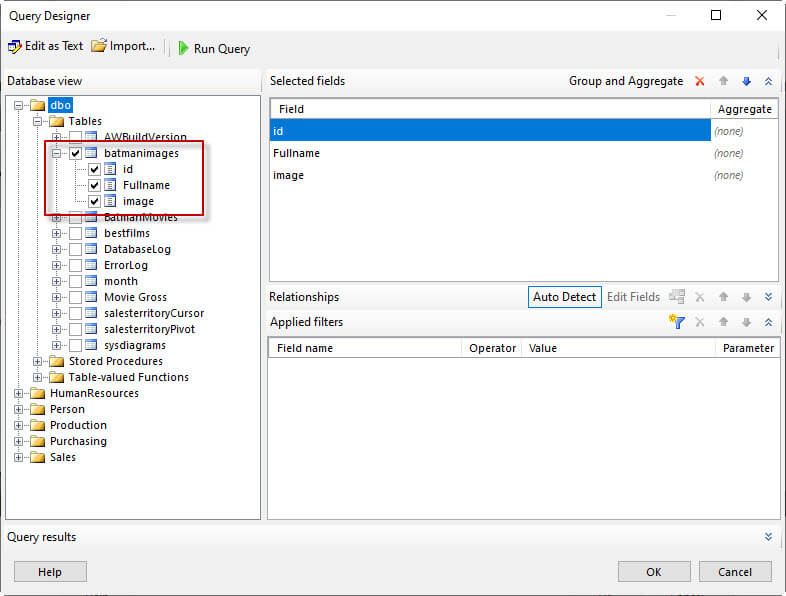
Task: Expand the Production schema node
Action: click(x=19, y=426)
